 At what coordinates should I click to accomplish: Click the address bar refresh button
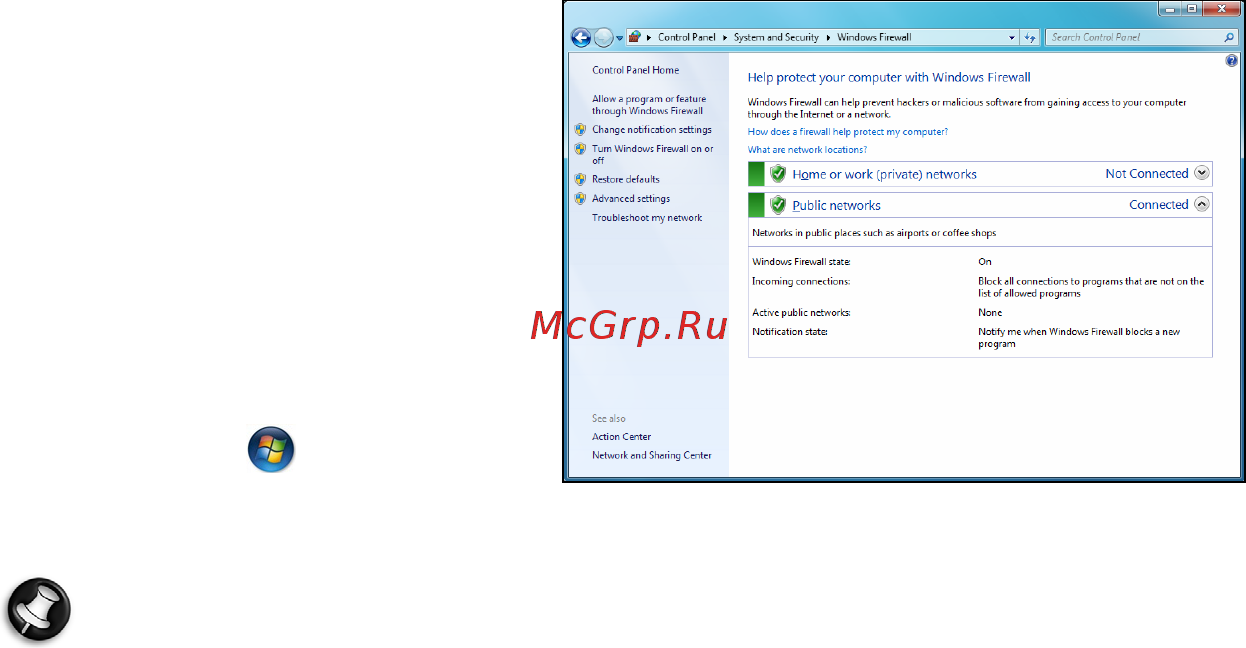pyautogui.click(x=1030, y=37)
